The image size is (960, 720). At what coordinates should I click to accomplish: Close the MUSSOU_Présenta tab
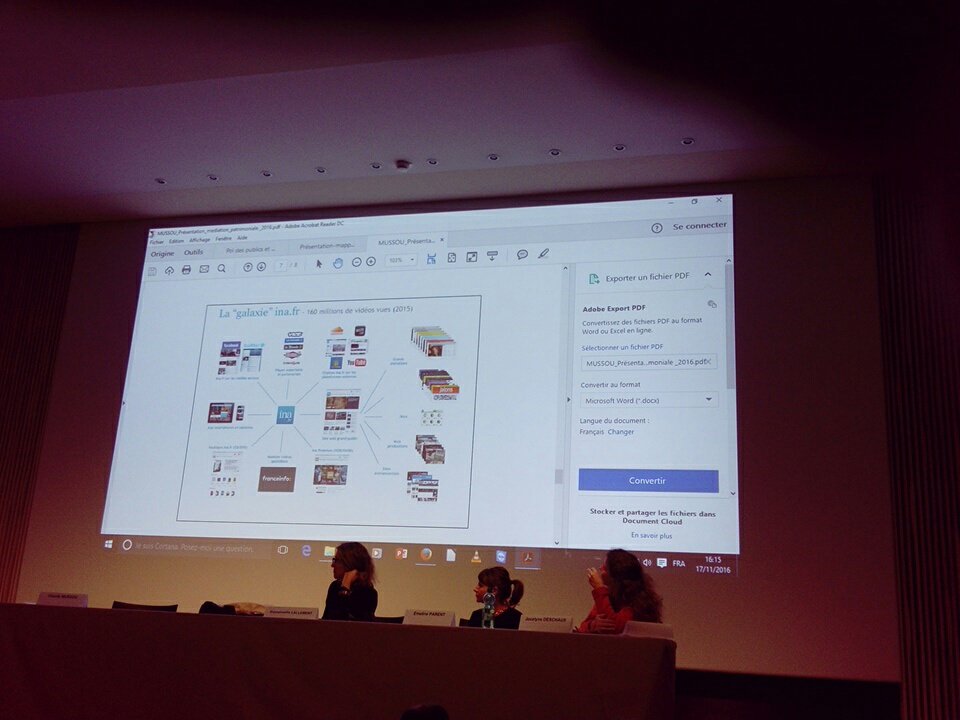click(x=442, y=239)
